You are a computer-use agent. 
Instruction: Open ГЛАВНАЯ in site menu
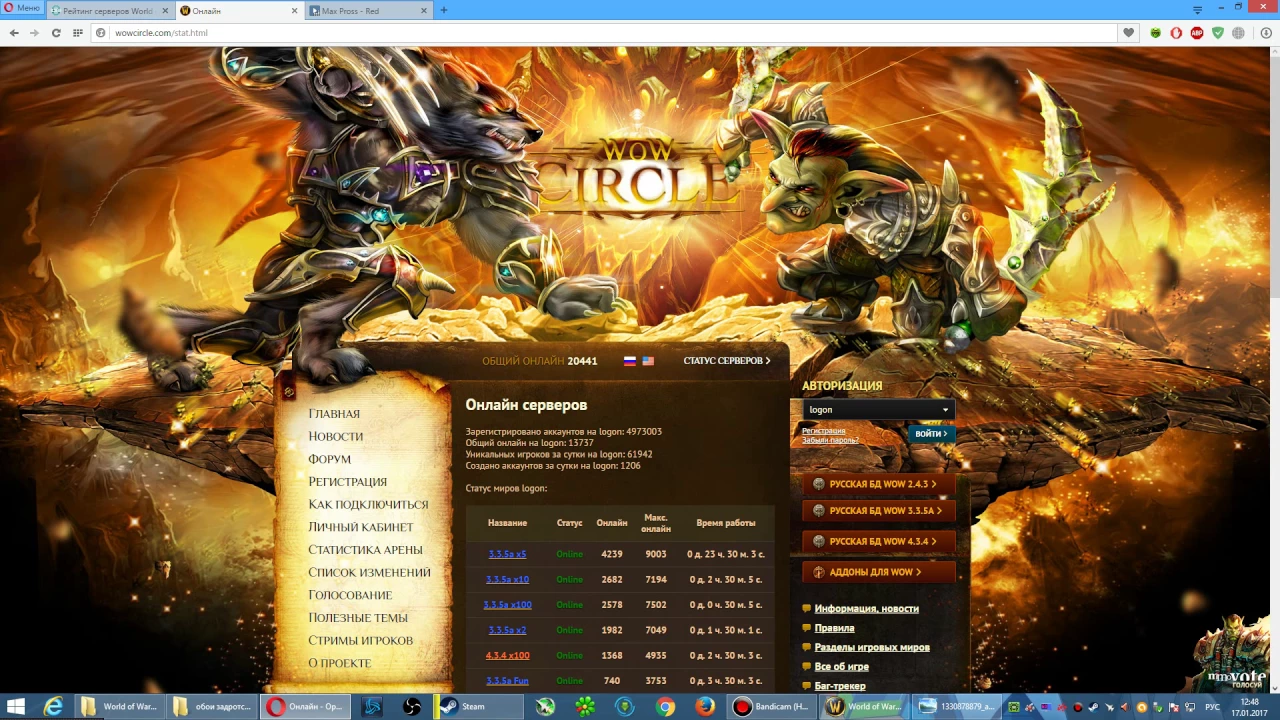tap(334, 414)
